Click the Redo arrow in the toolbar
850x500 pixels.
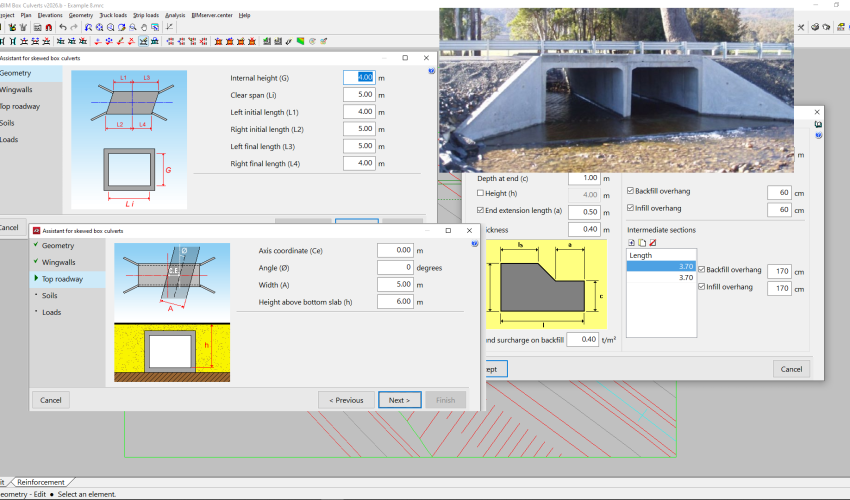pyautogui.click(x=74, y=27)
